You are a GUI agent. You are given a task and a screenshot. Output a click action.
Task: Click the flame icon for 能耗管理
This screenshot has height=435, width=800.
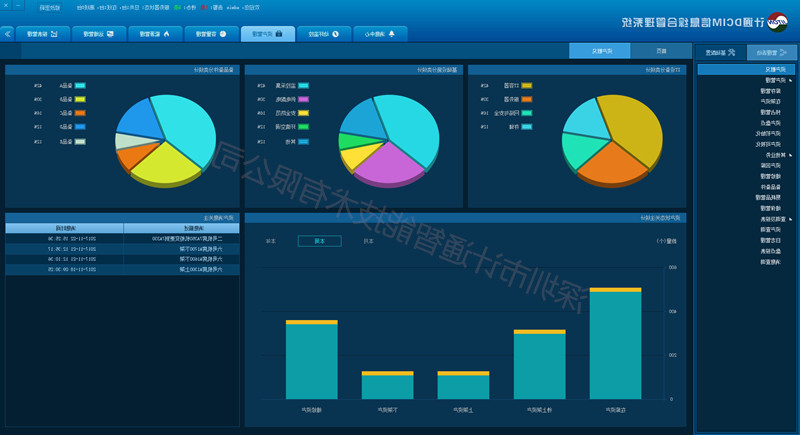coord(167,33)
